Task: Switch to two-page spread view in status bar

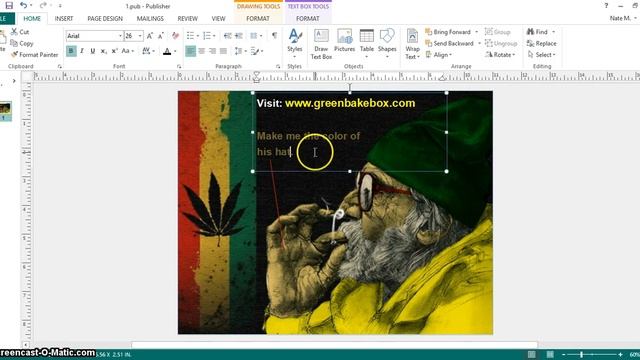Action: coord(550,354)
